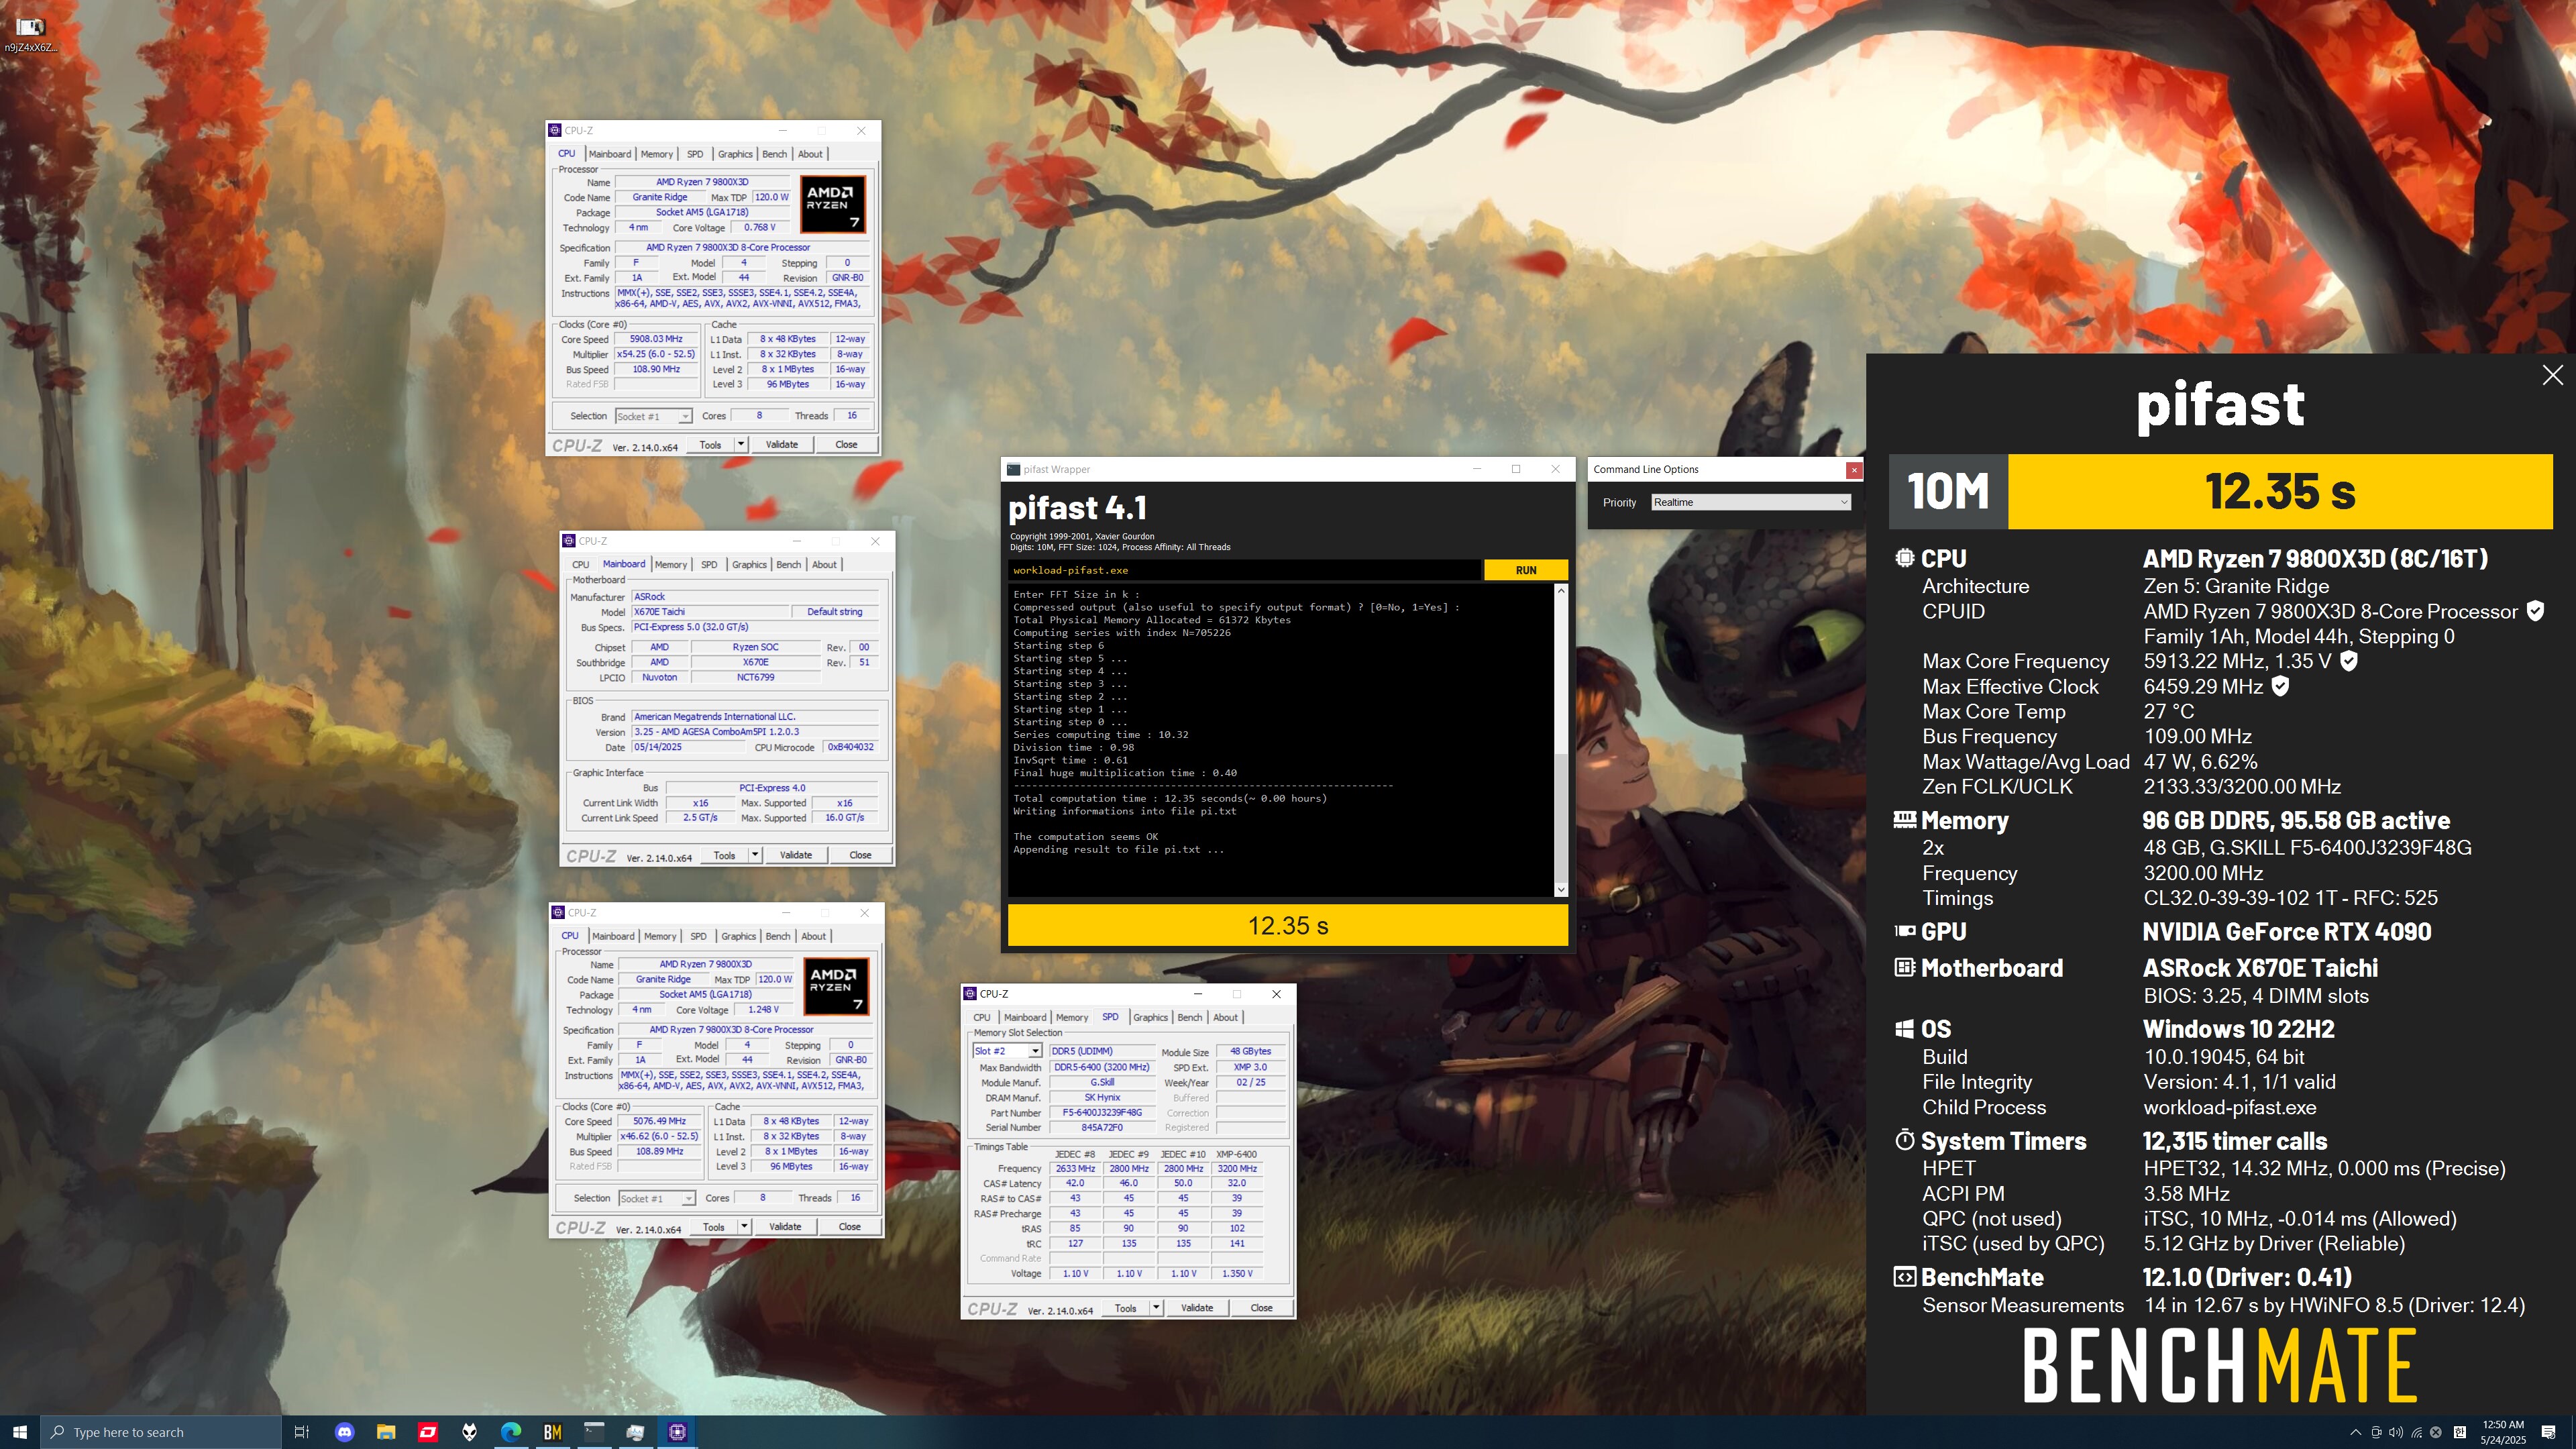This screenshot has height=1449, width=2576.
Task: Open the volume control in system tray
Action: coord(2396,1432)
